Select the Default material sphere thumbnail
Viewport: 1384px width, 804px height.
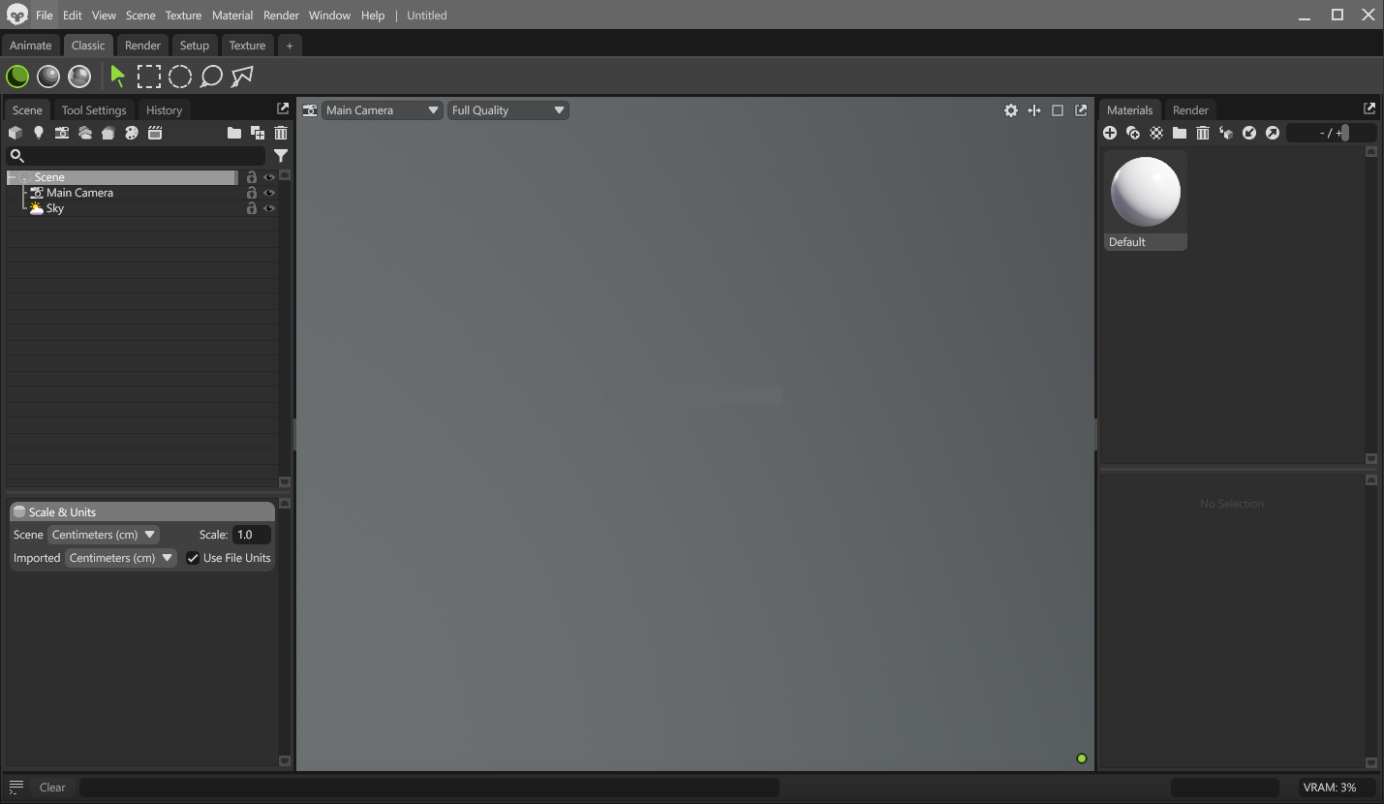(1145, 192)
